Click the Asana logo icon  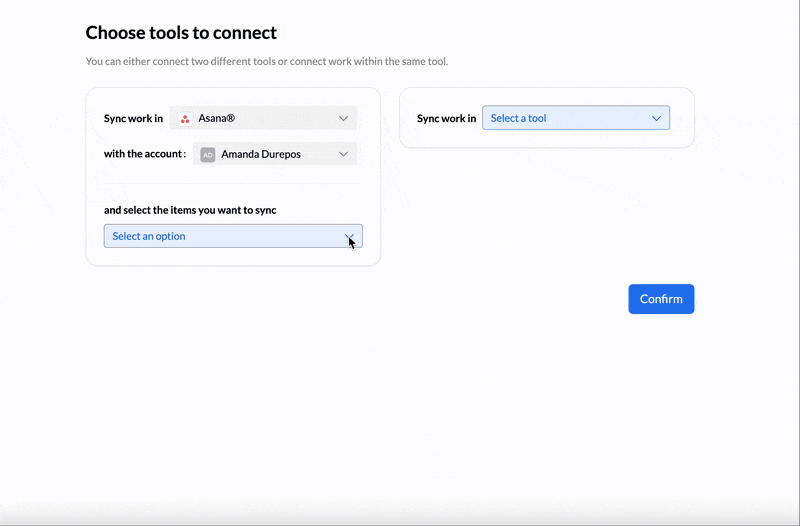click(185, 119)
